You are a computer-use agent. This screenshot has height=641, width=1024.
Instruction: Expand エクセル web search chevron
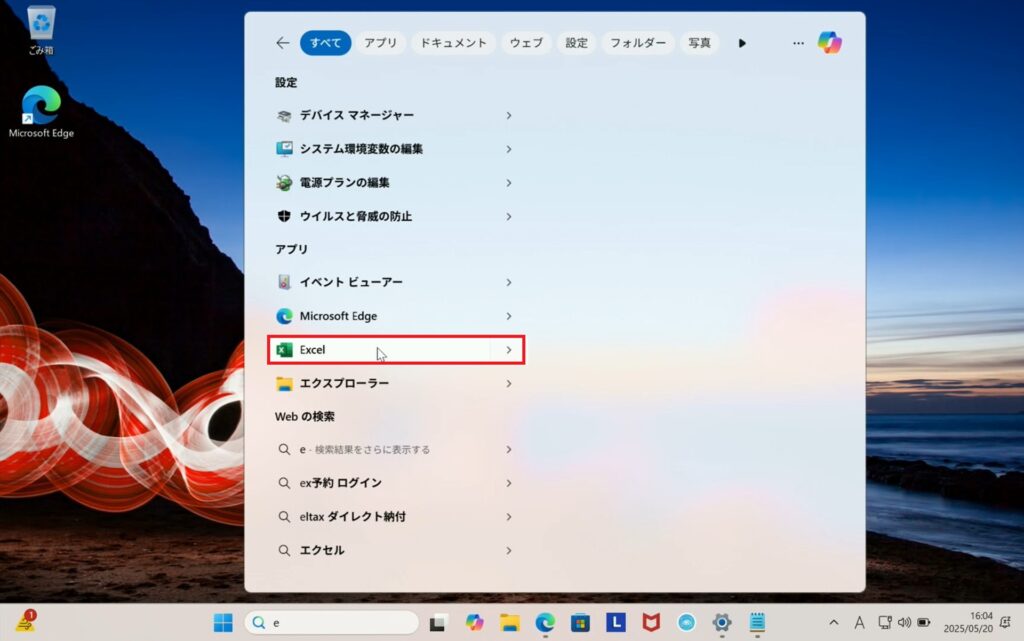click(508, 550)
